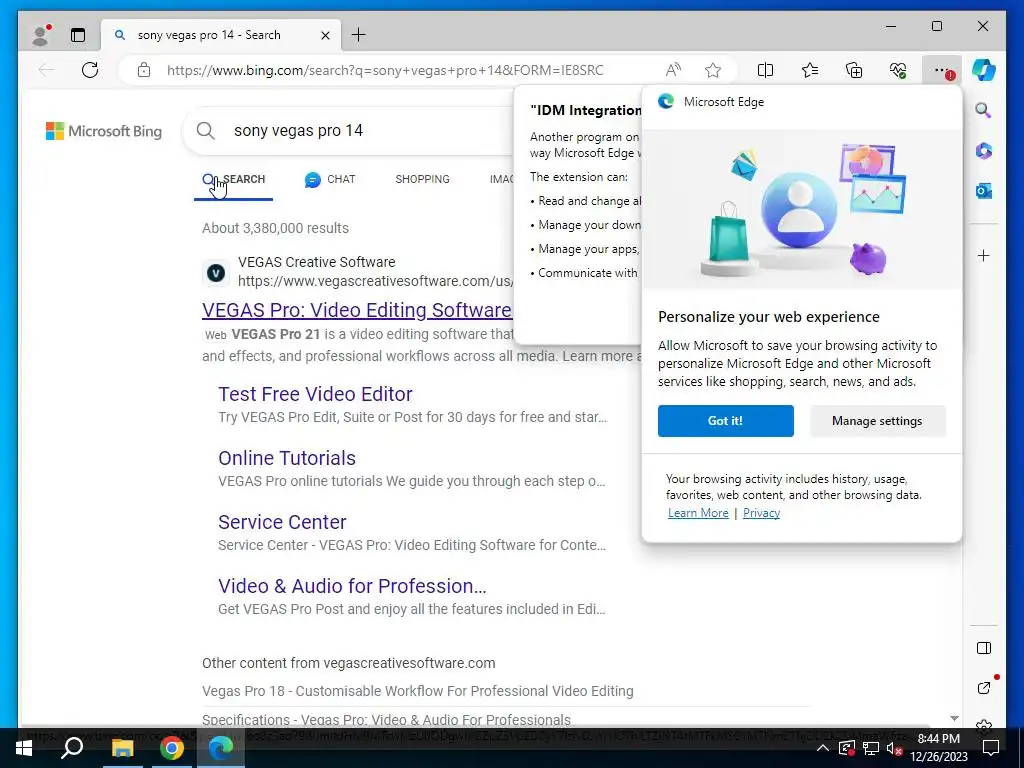Show hidden system tray icons chevron
Screen dimensions: 1024x768
823,748
